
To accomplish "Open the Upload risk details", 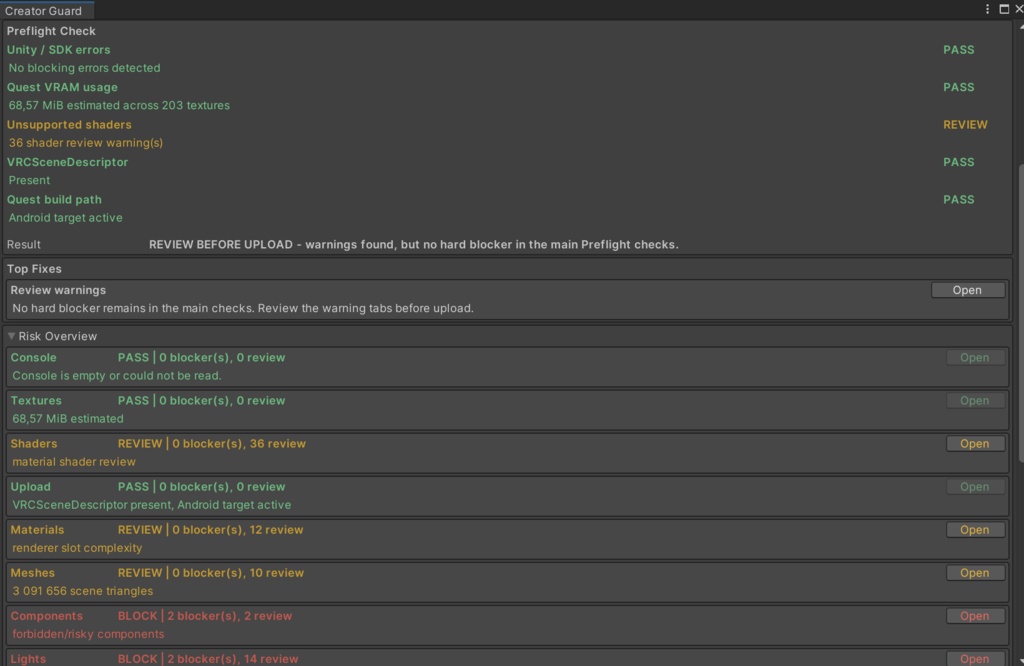I will [974, 487].
